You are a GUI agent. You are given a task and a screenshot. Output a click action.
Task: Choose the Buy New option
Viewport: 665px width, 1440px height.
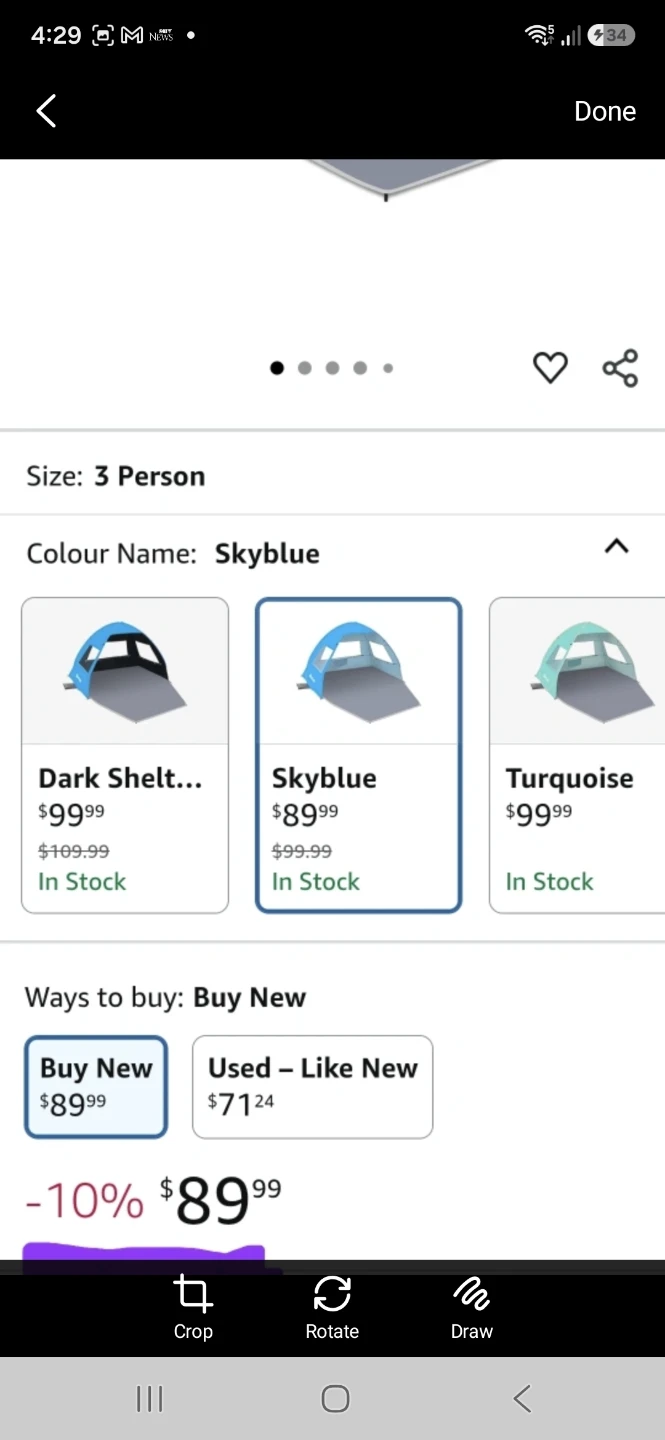point(96,1087)
